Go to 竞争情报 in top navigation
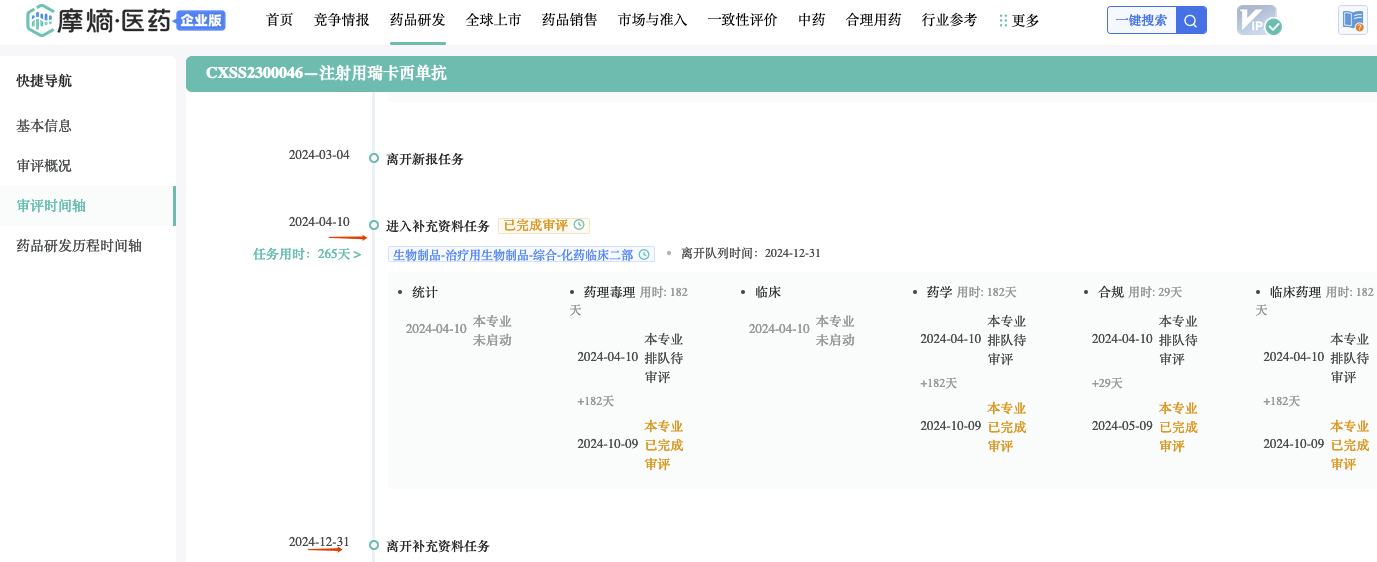Image resolution: width=1377 pixels, height=562 pixels. (341, 20)
